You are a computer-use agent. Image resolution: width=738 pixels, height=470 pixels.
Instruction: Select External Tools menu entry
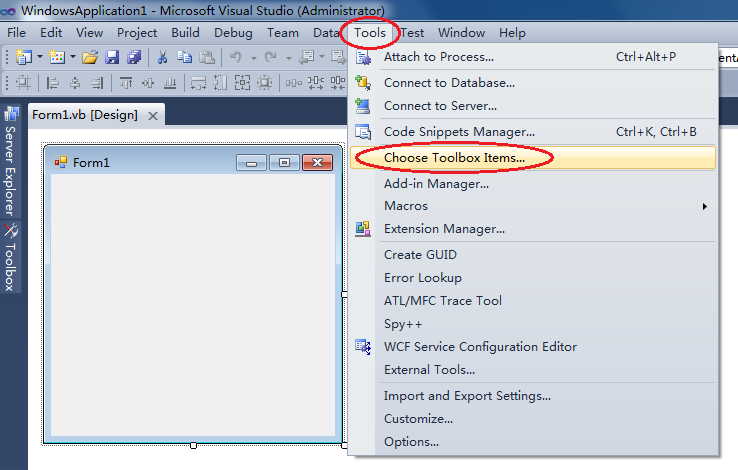click(x=533, y=370)
